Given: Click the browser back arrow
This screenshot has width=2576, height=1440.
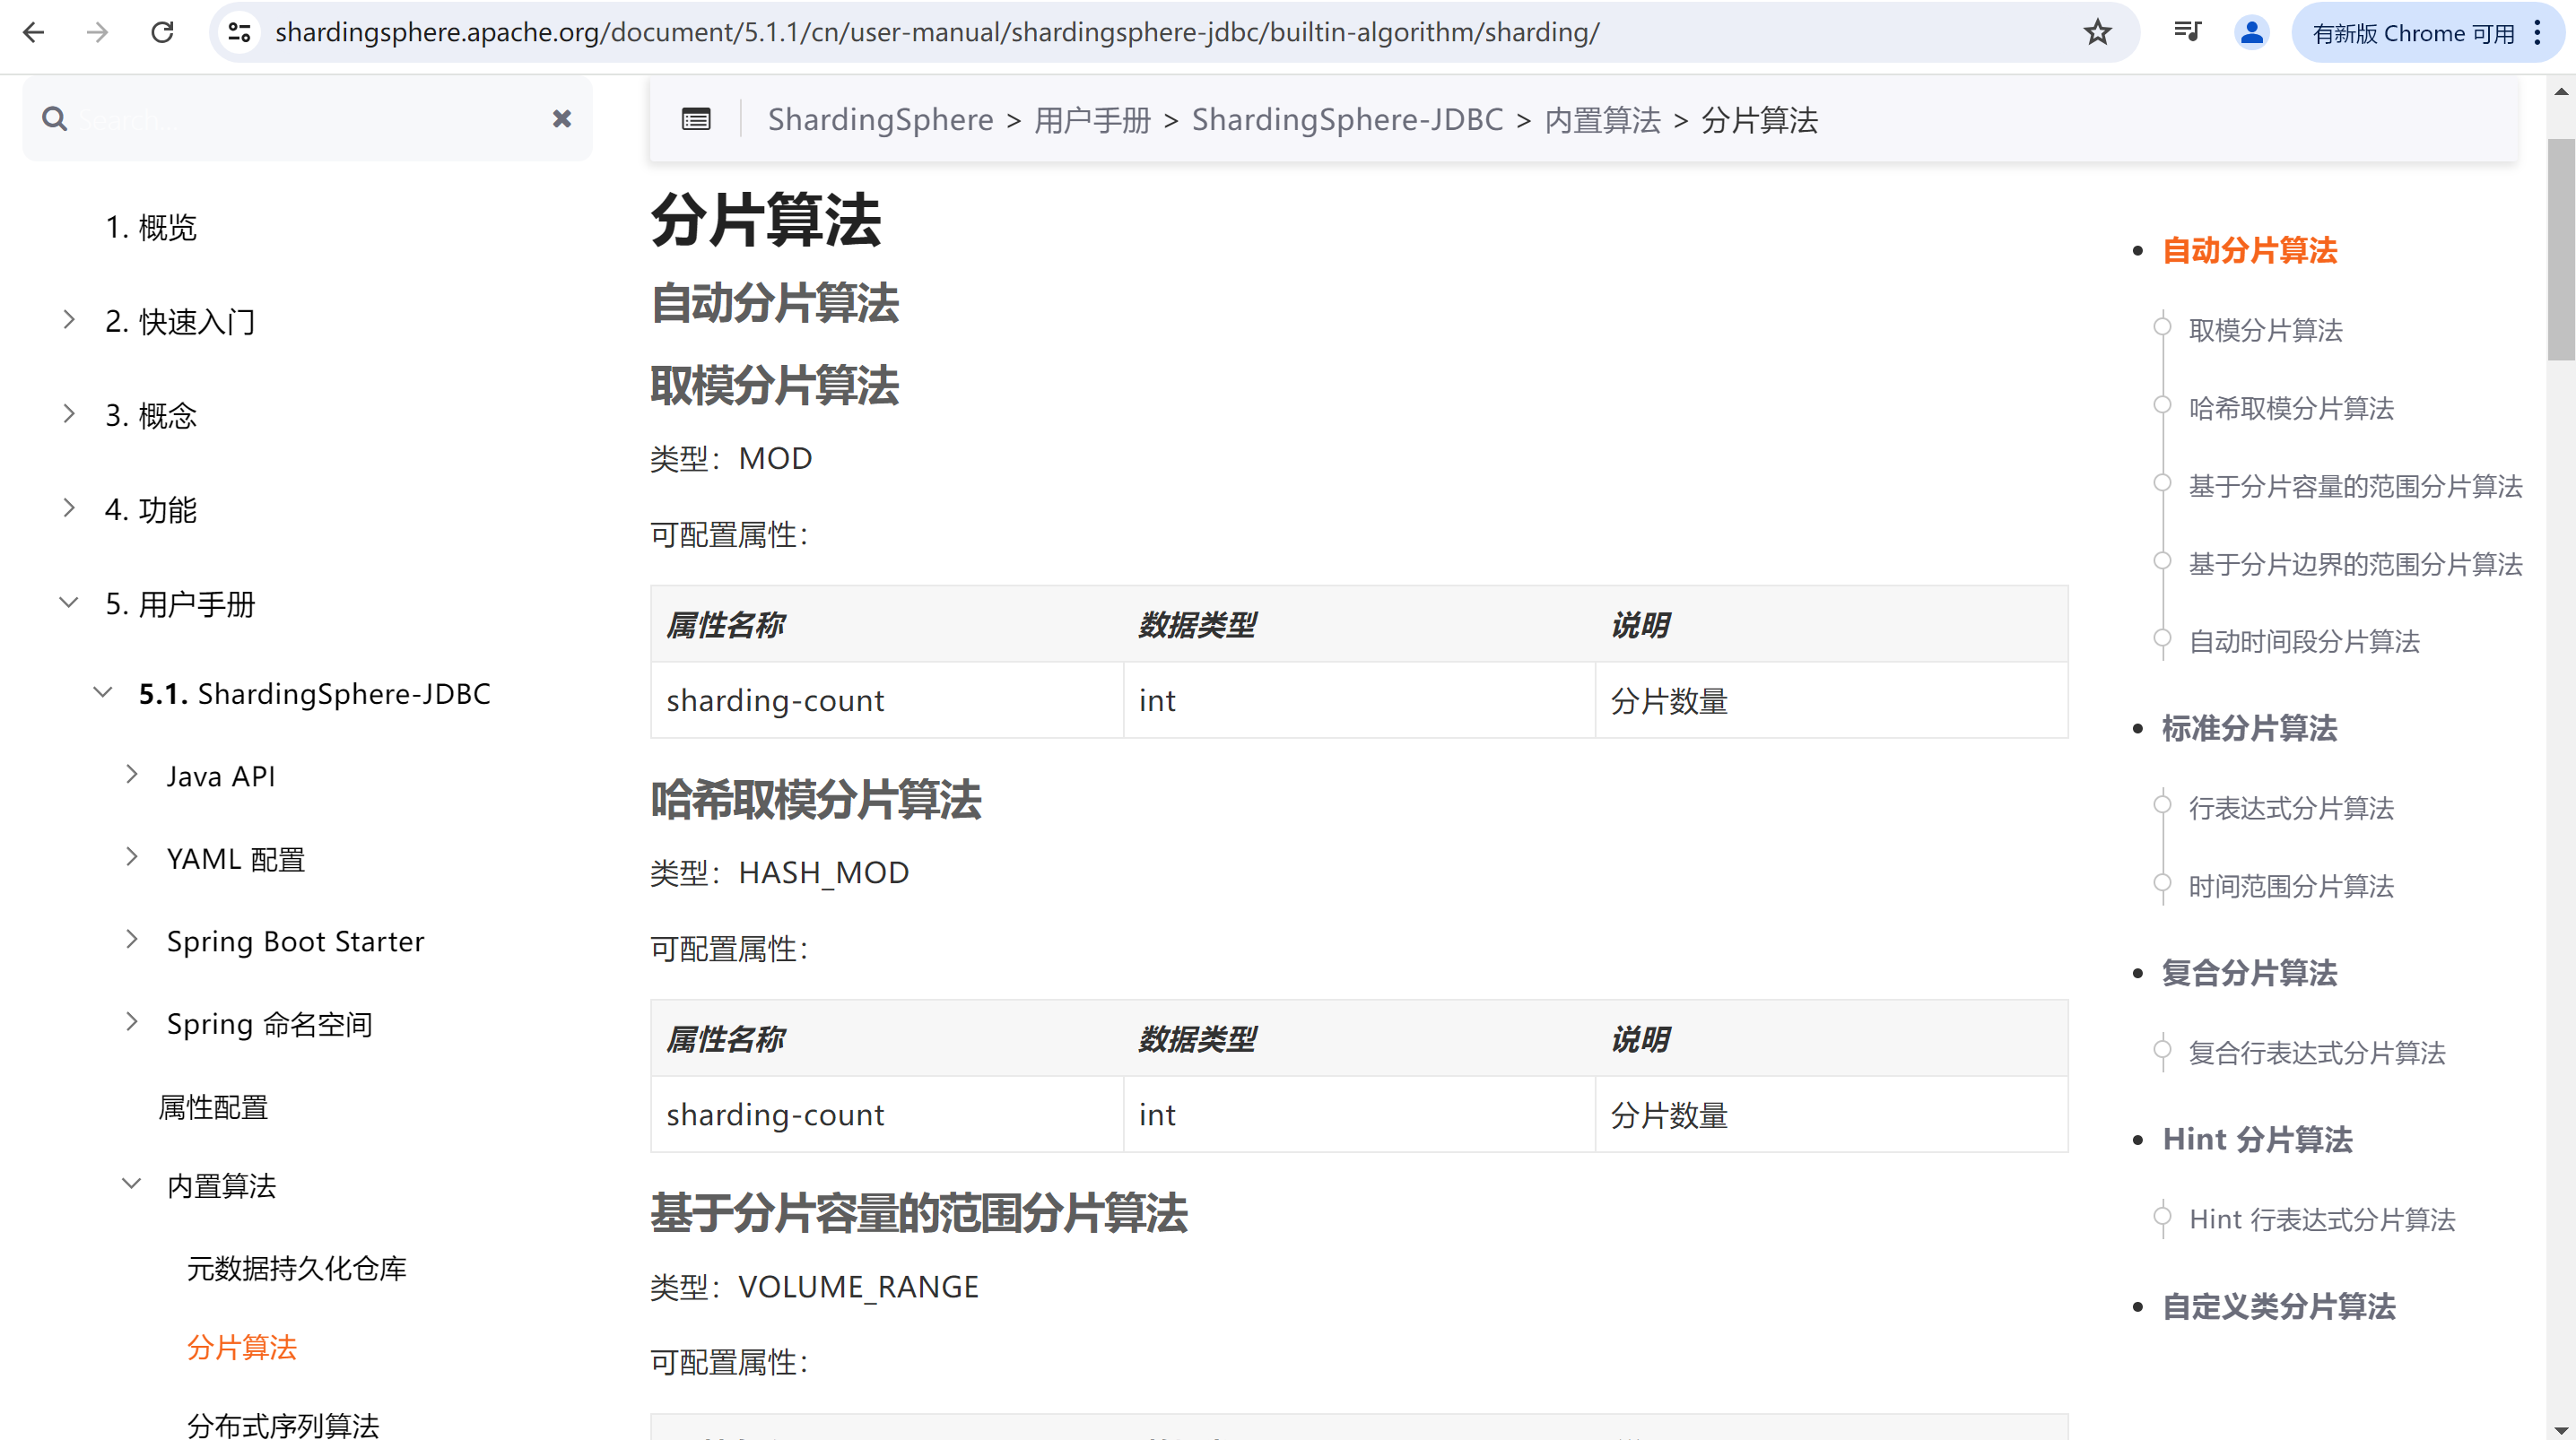Looking at the screenshot, I should 34,33.
